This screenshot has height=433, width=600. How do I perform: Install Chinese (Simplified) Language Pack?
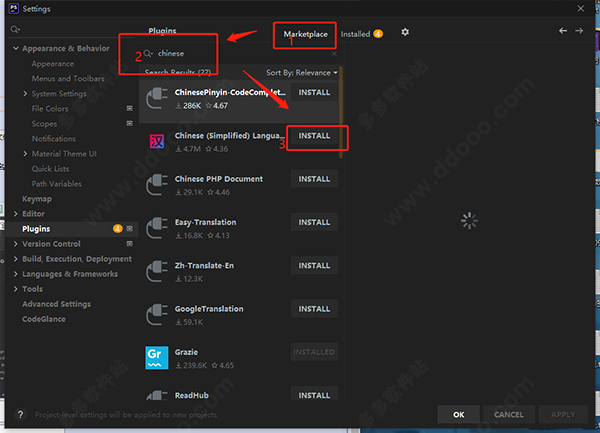click(314, 136)
